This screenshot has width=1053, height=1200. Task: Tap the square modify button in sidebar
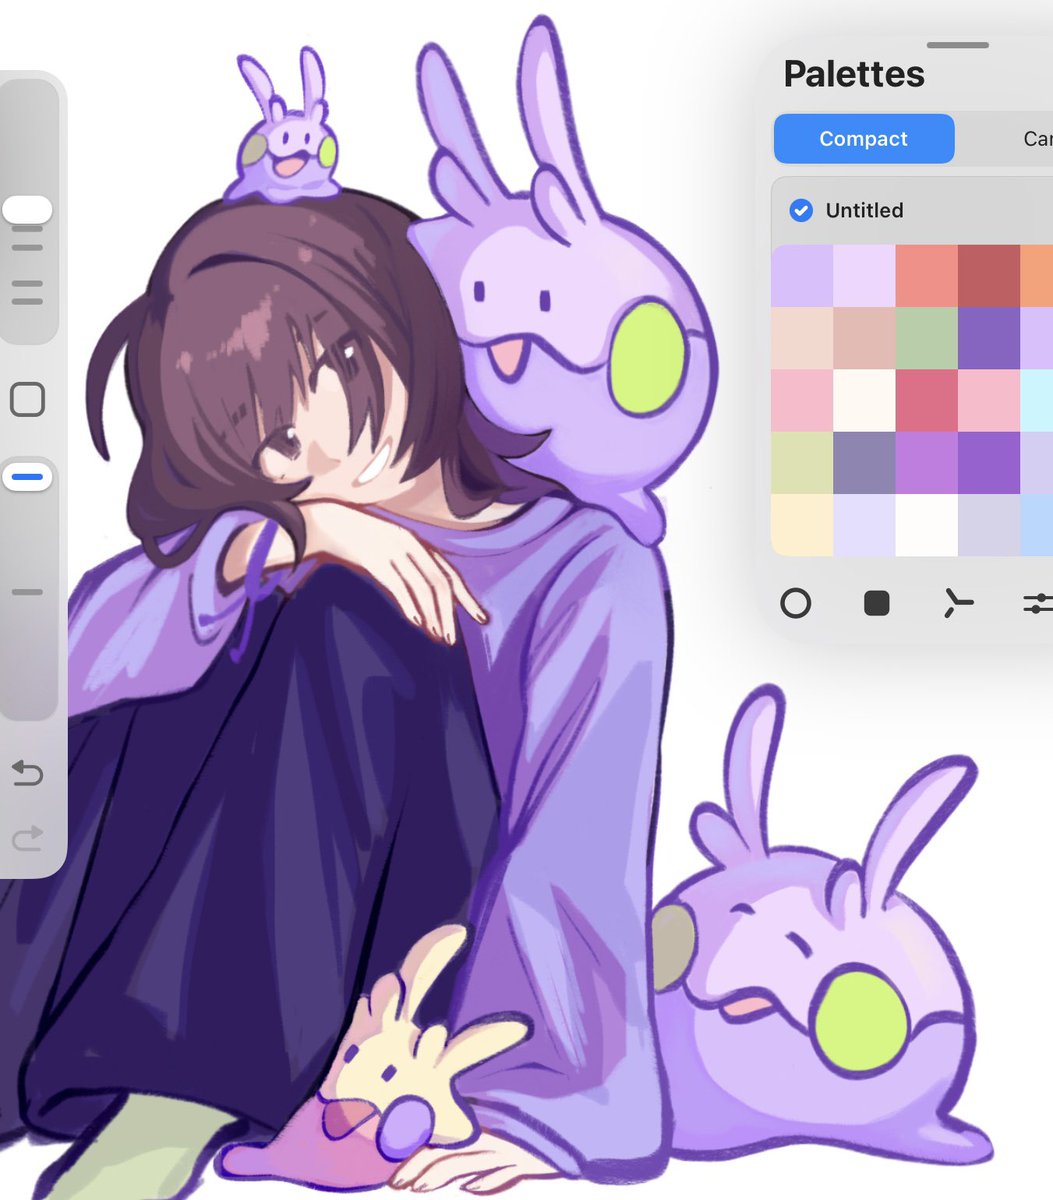click(27, 400)
